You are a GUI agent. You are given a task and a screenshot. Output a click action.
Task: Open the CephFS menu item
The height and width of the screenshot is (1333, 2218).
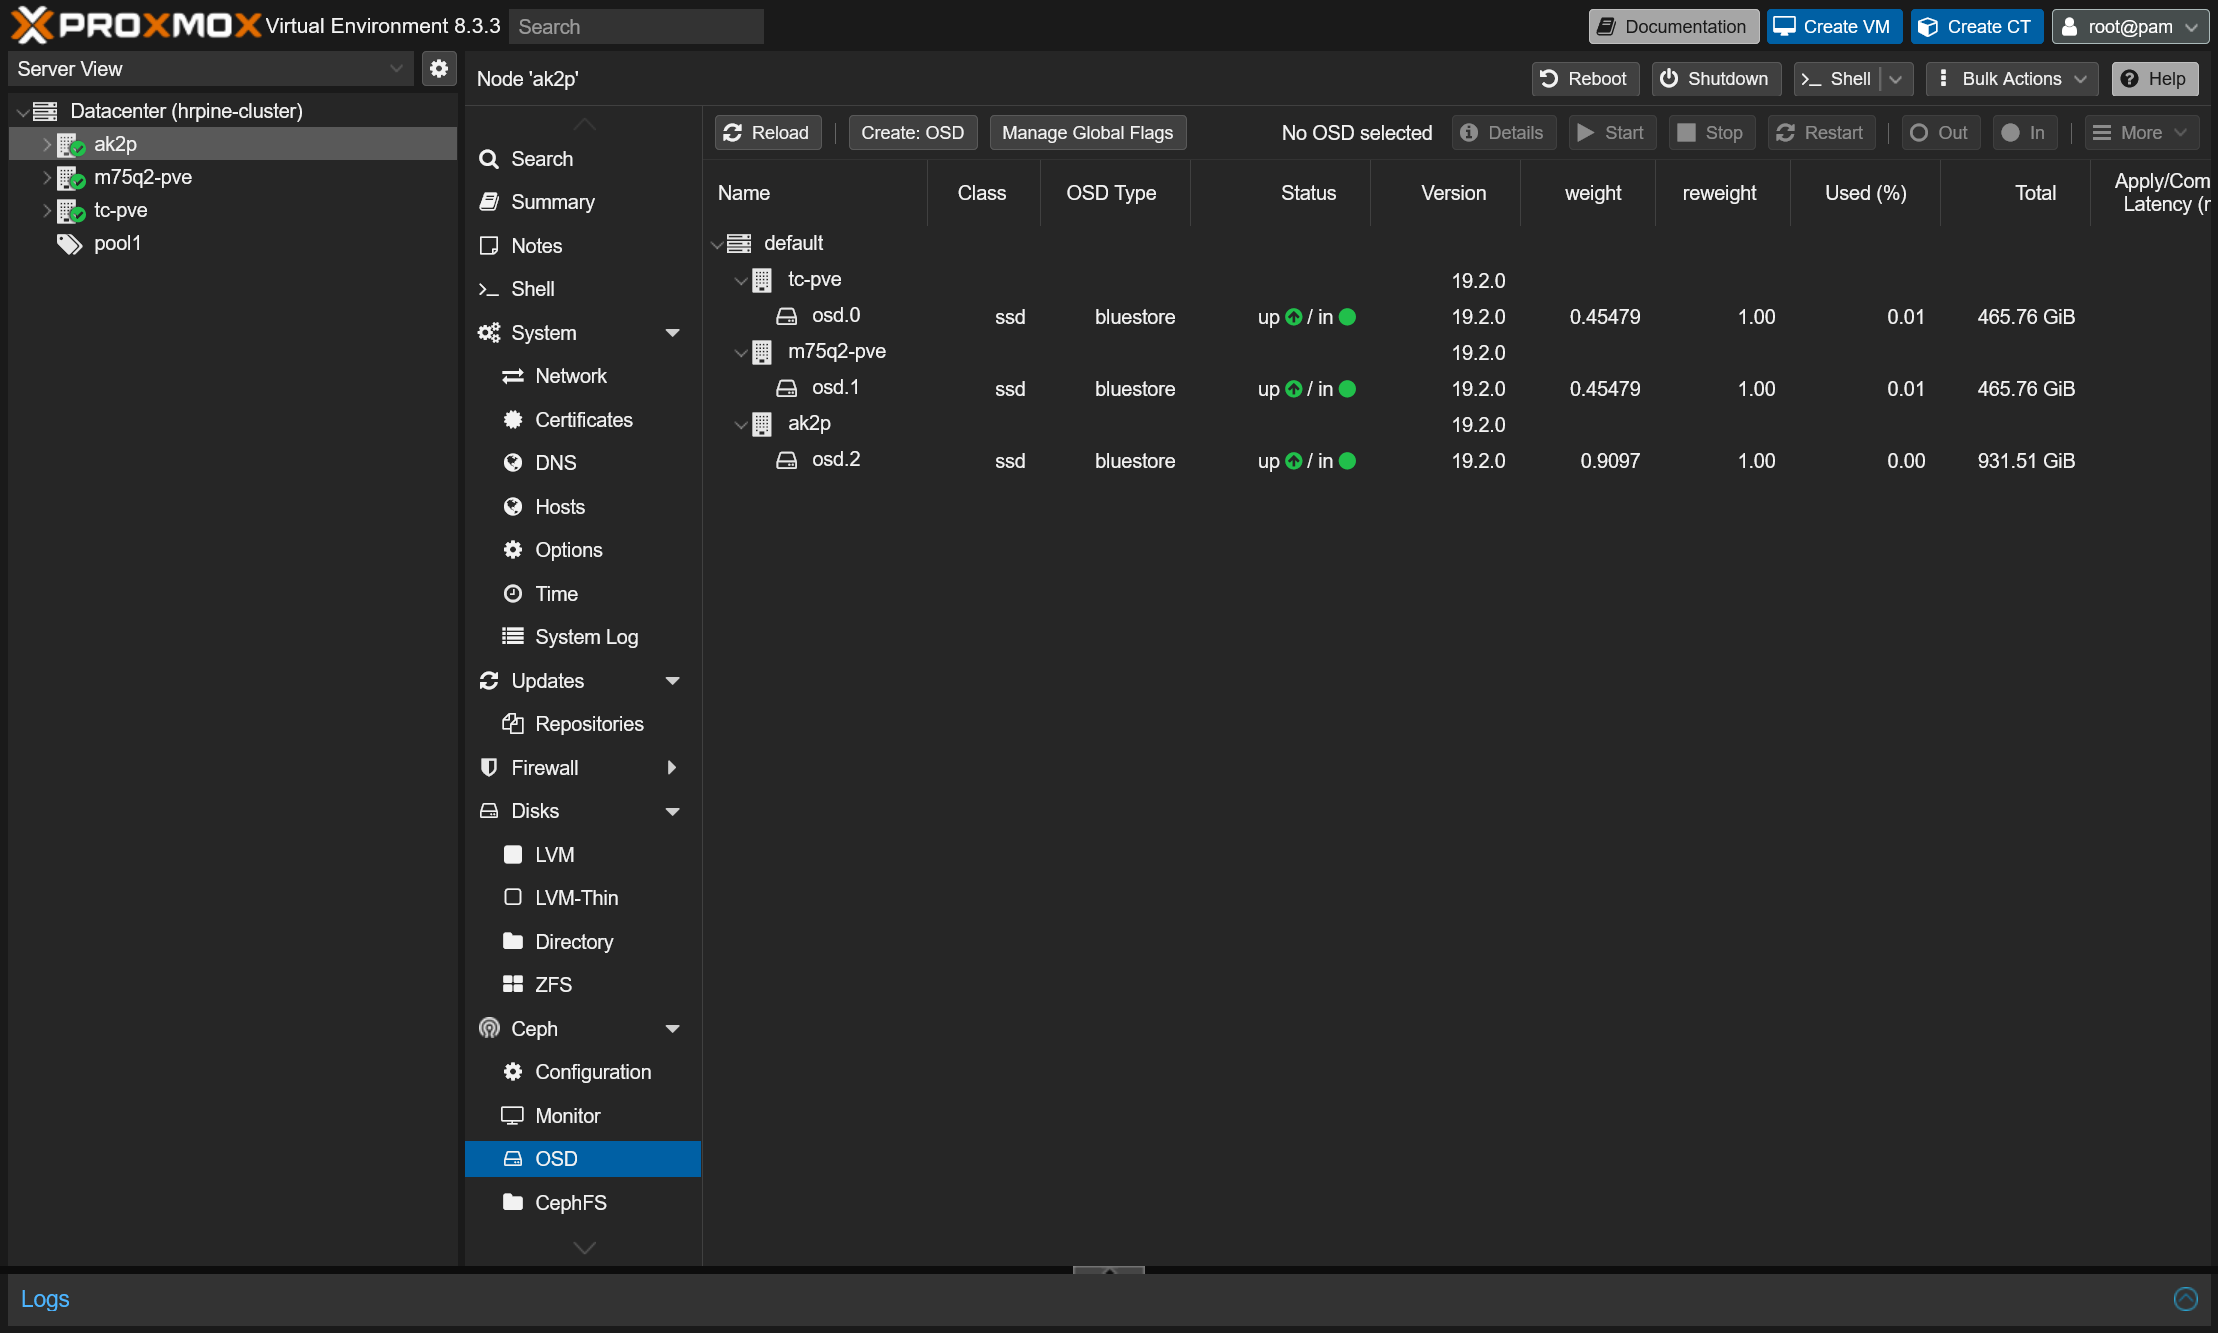click(583, 1202)
